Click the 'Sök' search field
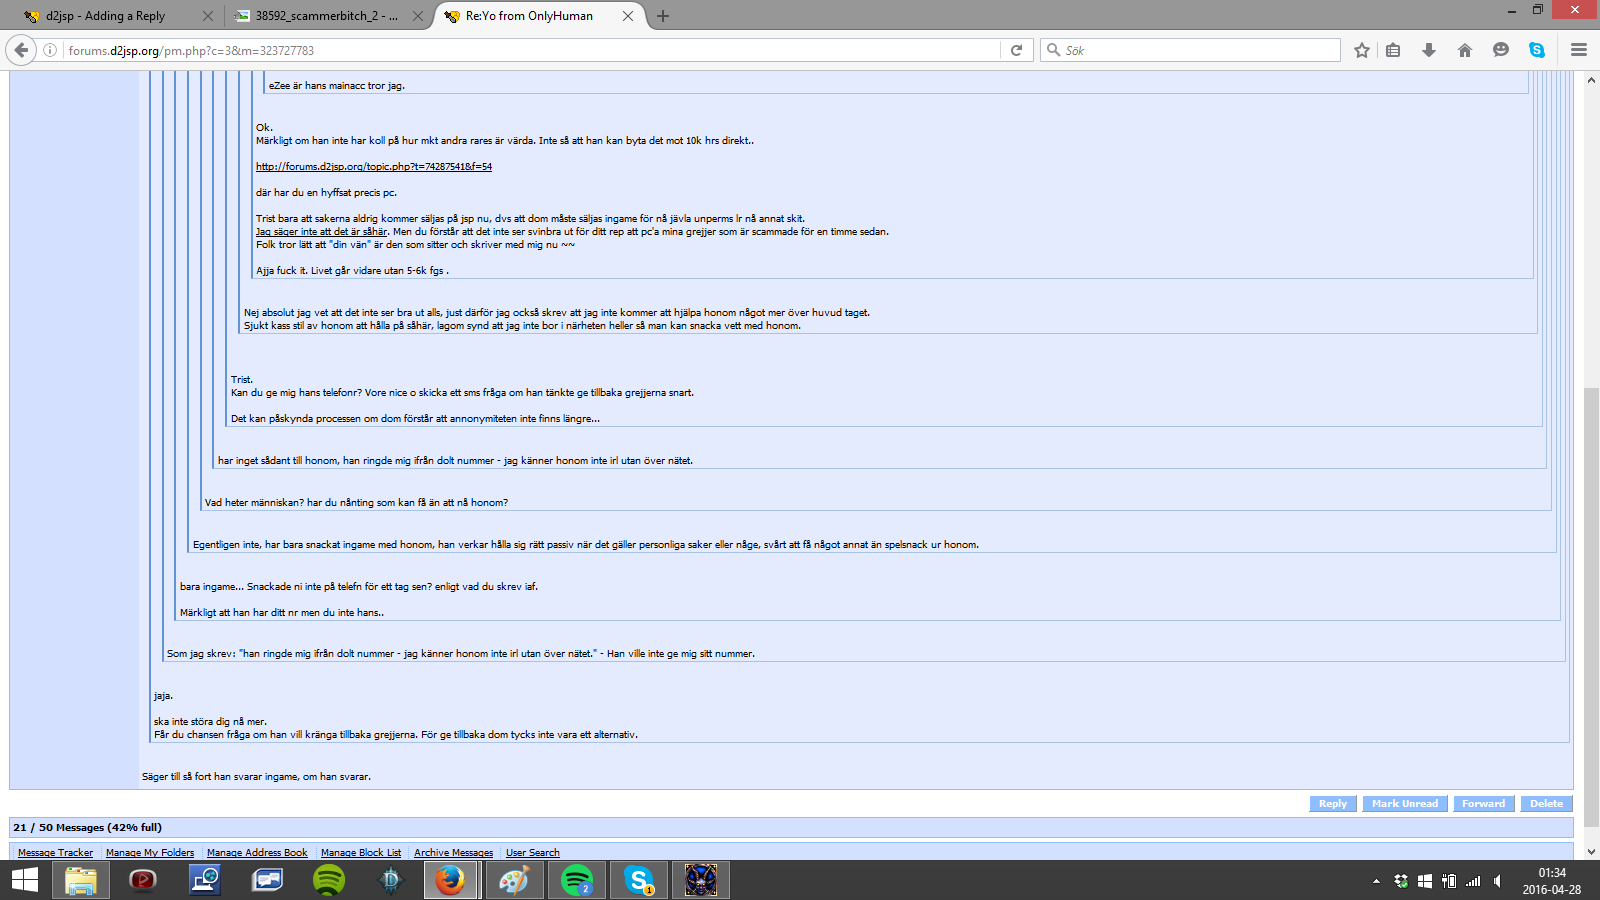The width and height of the screenshot is (1600, 900). [x=1190, y=50]
